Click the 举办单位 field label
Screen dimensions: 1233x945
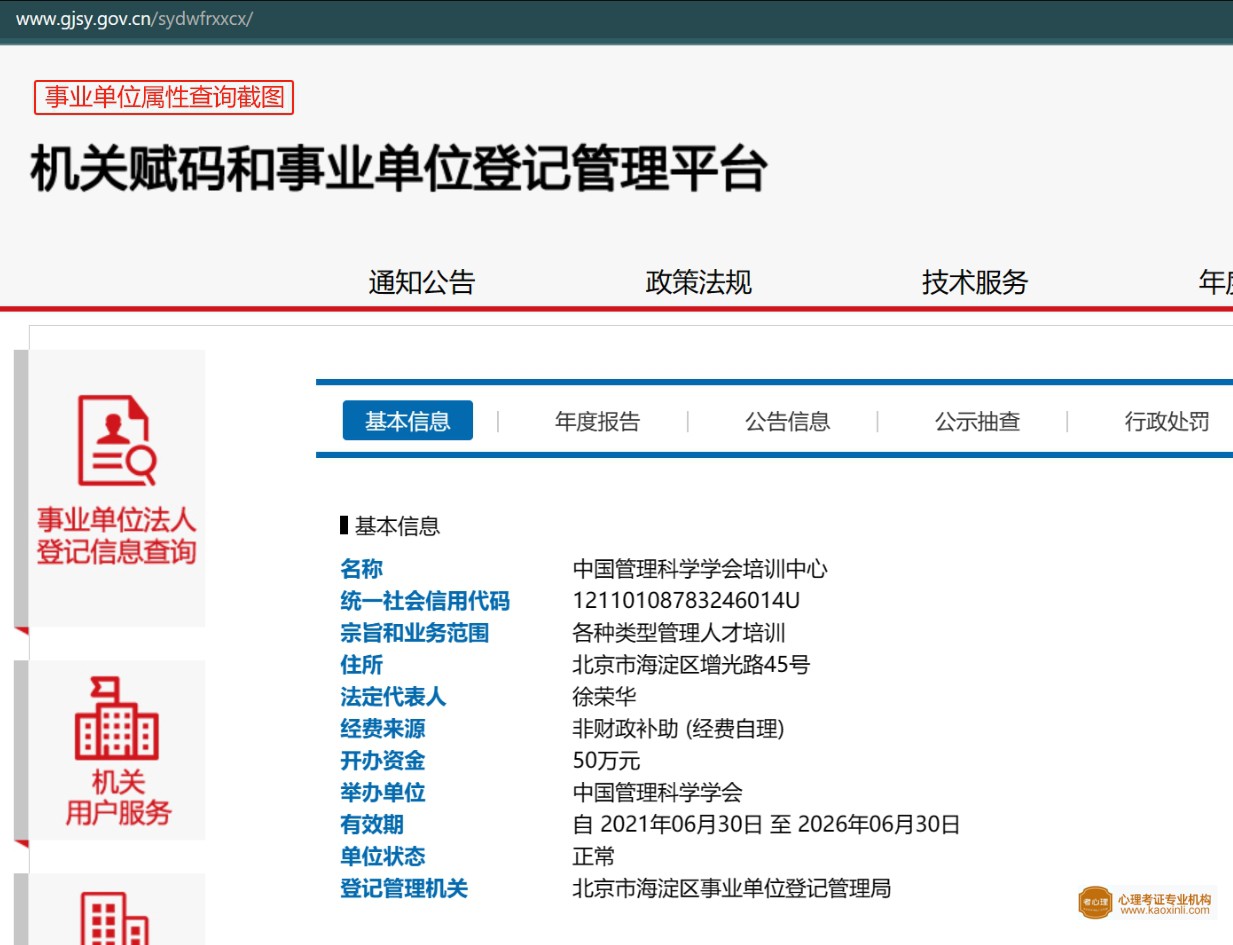(x=382, y=794)
